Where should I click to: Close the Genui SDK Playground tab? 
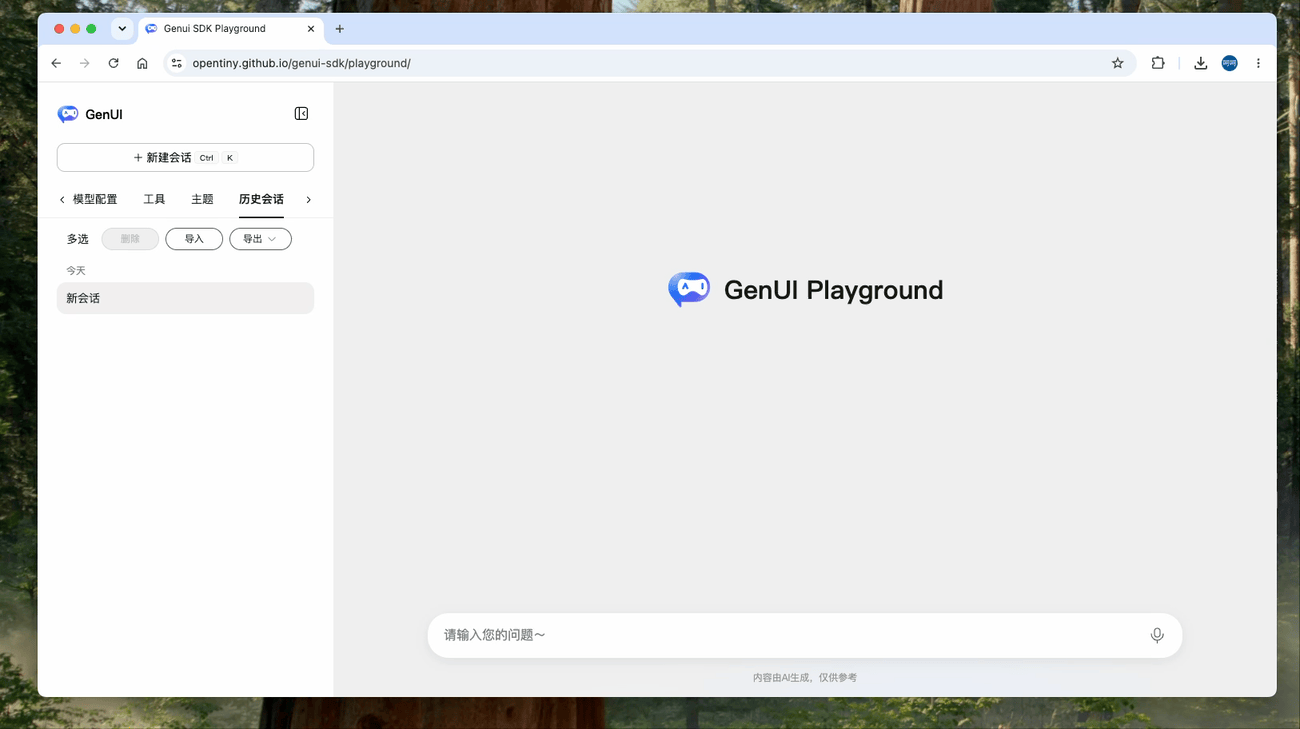click(x=311, y=29)
